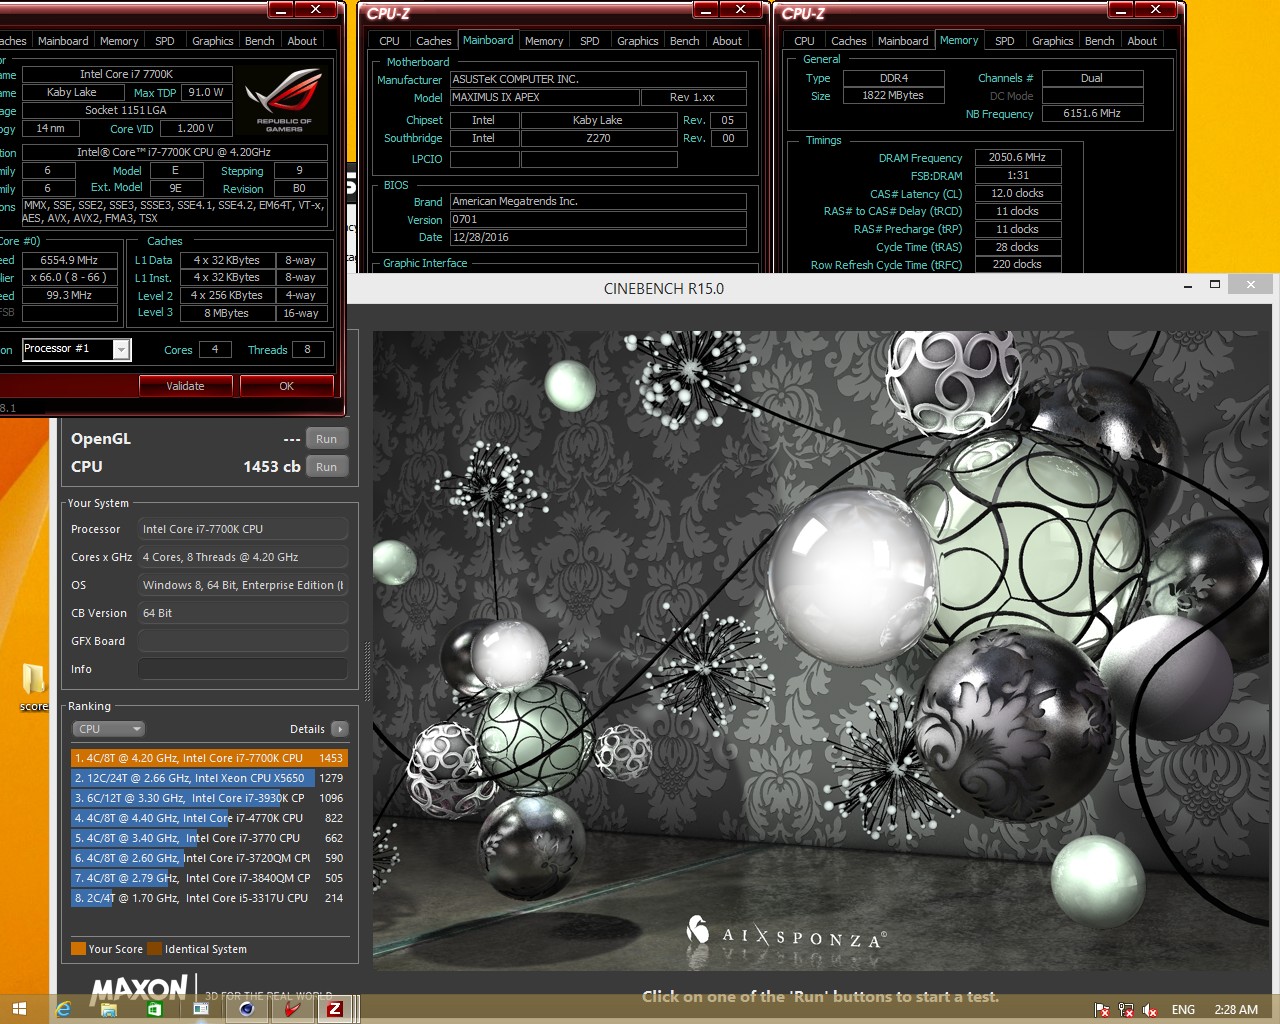Image resolution: width=1280 pixels, height=1024 pixels.
Task: Select ranking row i7-3770 CPU 662
Action: tap(209, 838)
